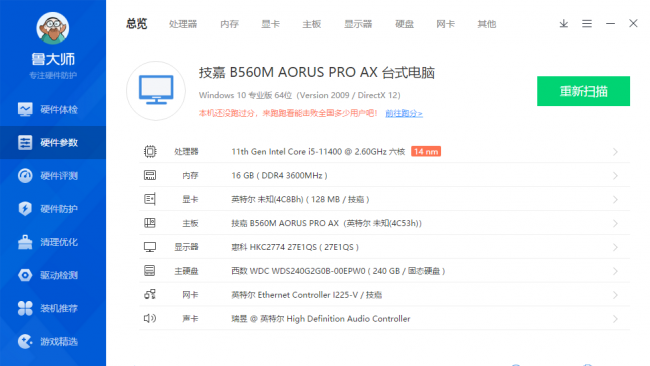Click the High Definition Audio Controller text
650x366 pixels.
(320, 319)
